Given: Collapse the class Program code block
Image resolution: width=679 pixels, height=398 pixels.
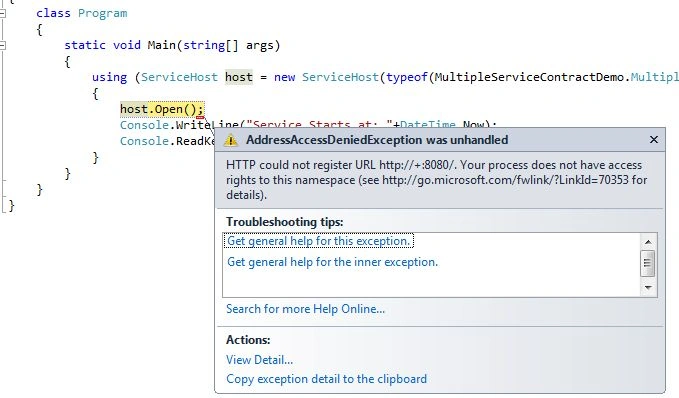Looking at the screenshot, I should coord(3,13).
